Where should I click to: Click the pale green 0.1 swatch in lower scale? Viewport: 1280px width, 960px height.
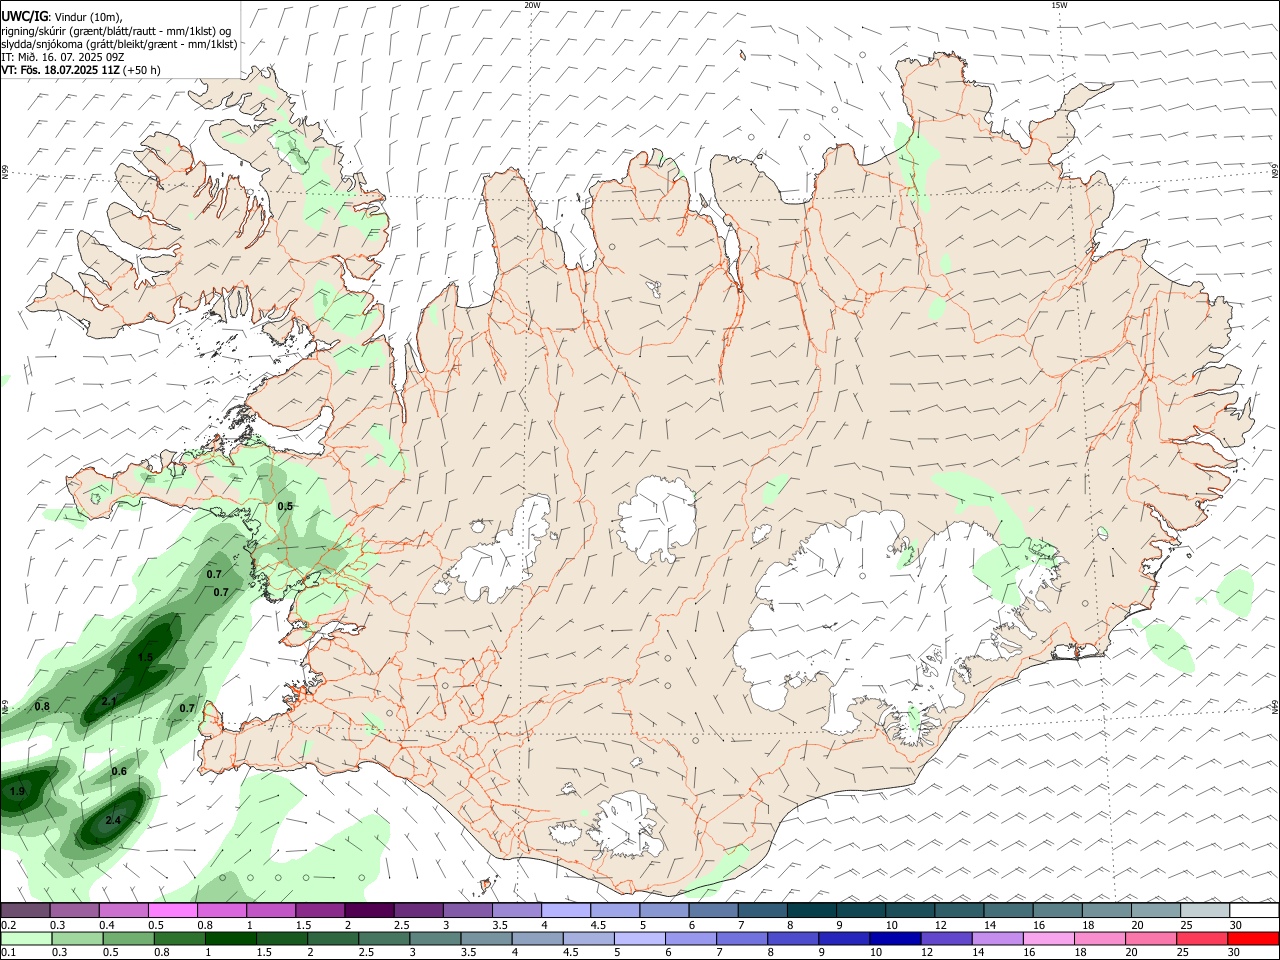(26, 939)
